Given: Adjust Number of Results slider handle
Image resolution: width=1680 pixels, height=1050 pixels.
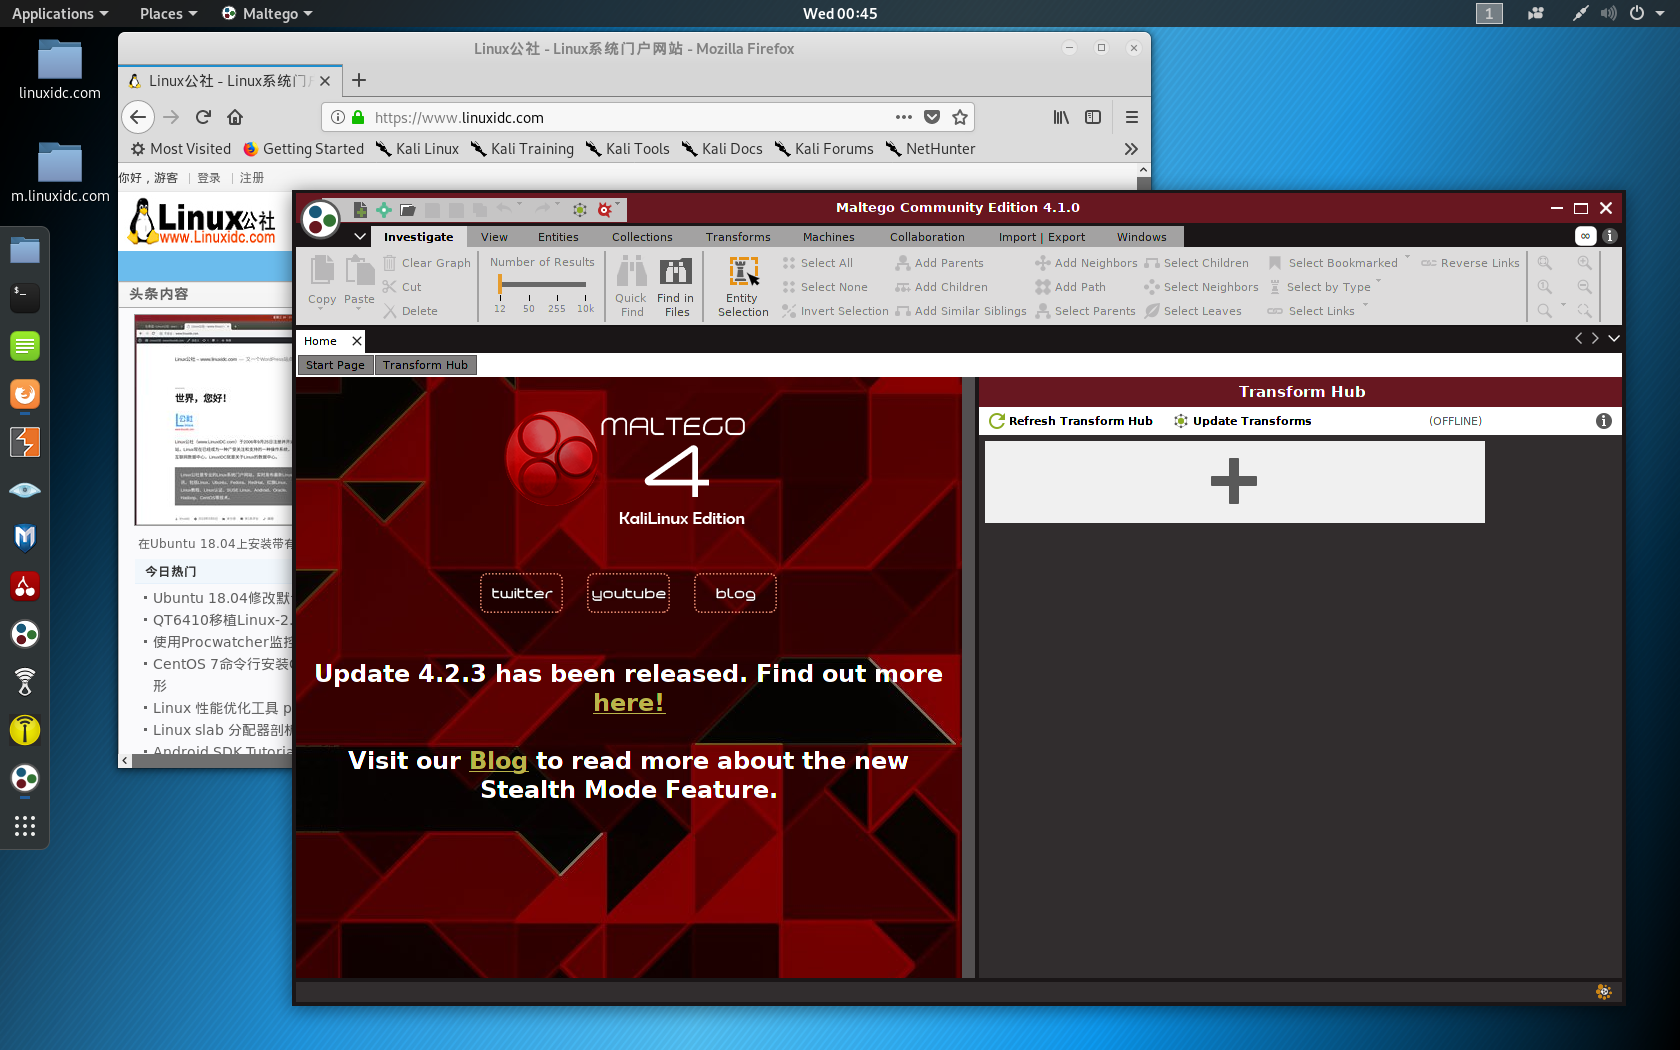Looking at the screenshot, I should (500, 284).
